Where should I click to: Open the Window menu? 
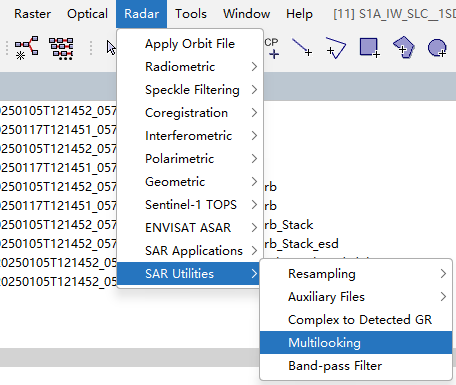click(x=246, y=14)
